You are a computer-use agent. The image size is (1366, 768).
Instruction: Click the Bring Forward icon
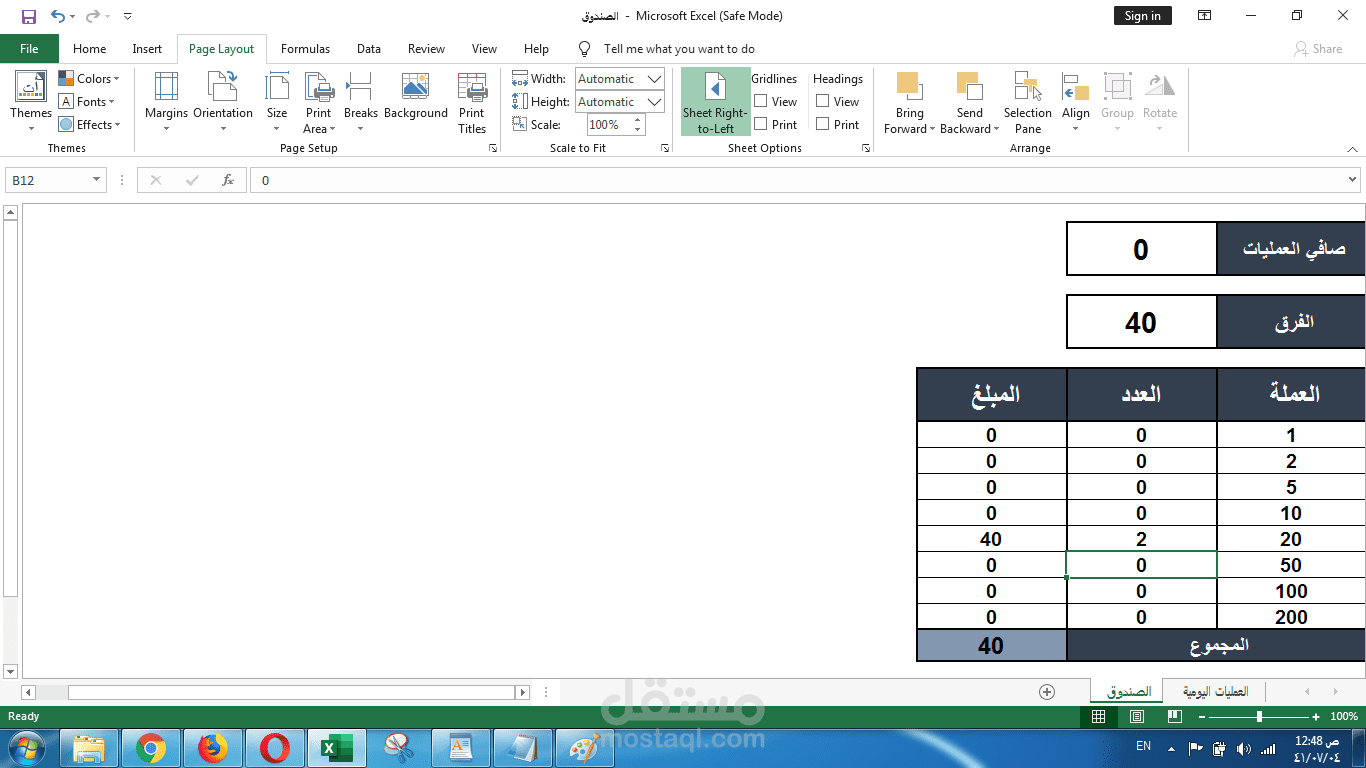pos(909,88)
